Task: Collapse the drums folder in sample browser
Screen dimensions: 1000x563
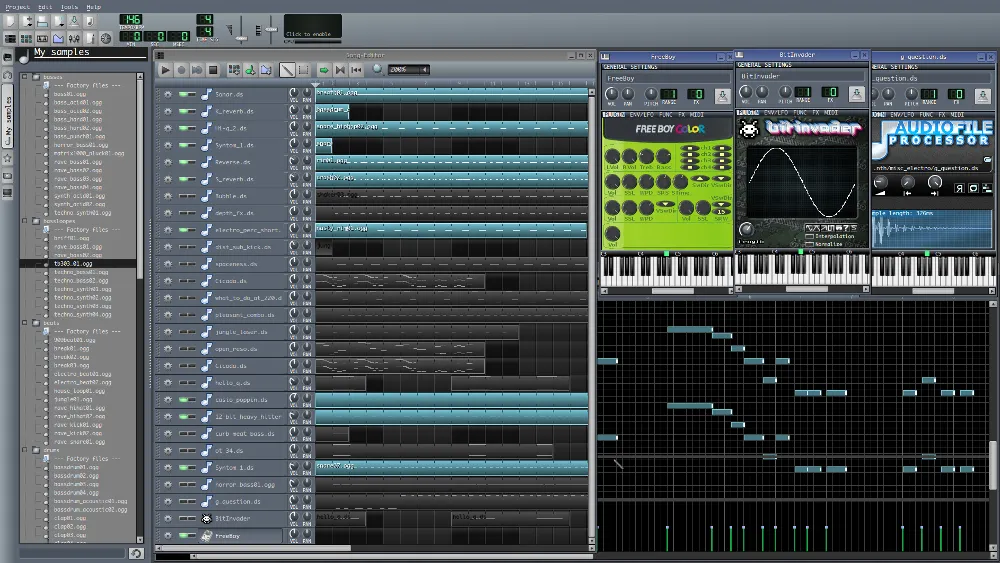Action: (25, 450)
